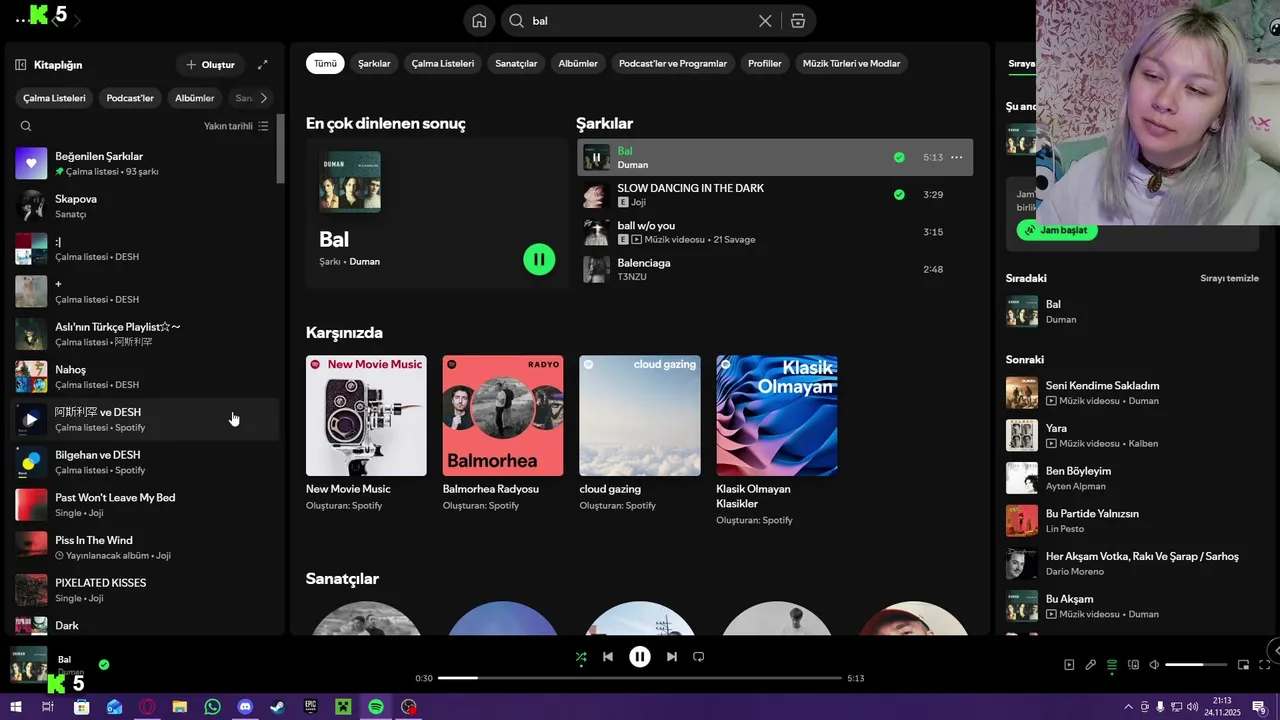Image resolution: width=1280 pixels, height=720 pixels.
Task: Open the mini player icon
Action: [x=1244, y=665]
